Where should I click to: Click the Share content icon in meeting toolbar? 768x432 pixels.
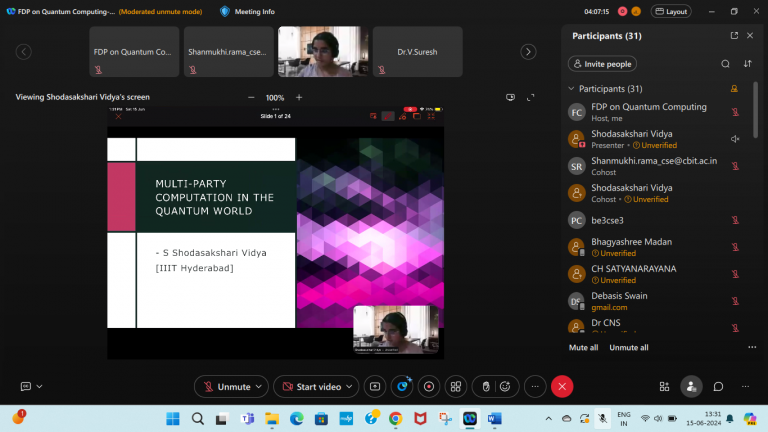point(375,386)
